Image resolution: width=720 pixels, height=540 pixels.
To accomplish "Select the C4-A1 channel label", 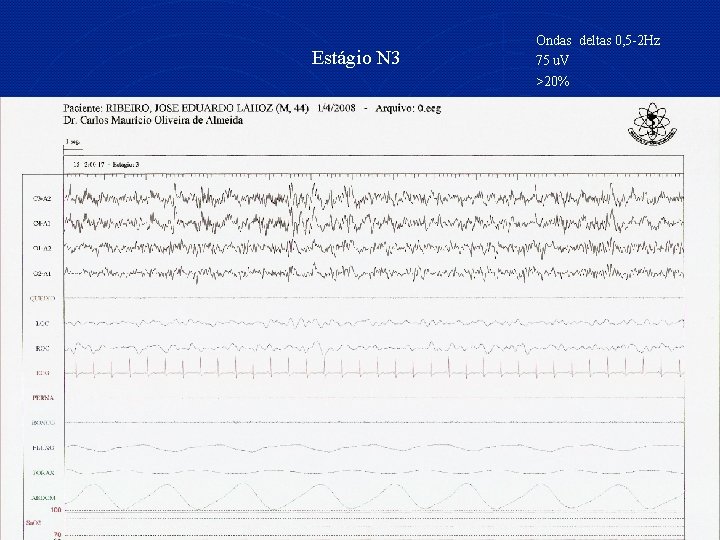I will point(42,224).
